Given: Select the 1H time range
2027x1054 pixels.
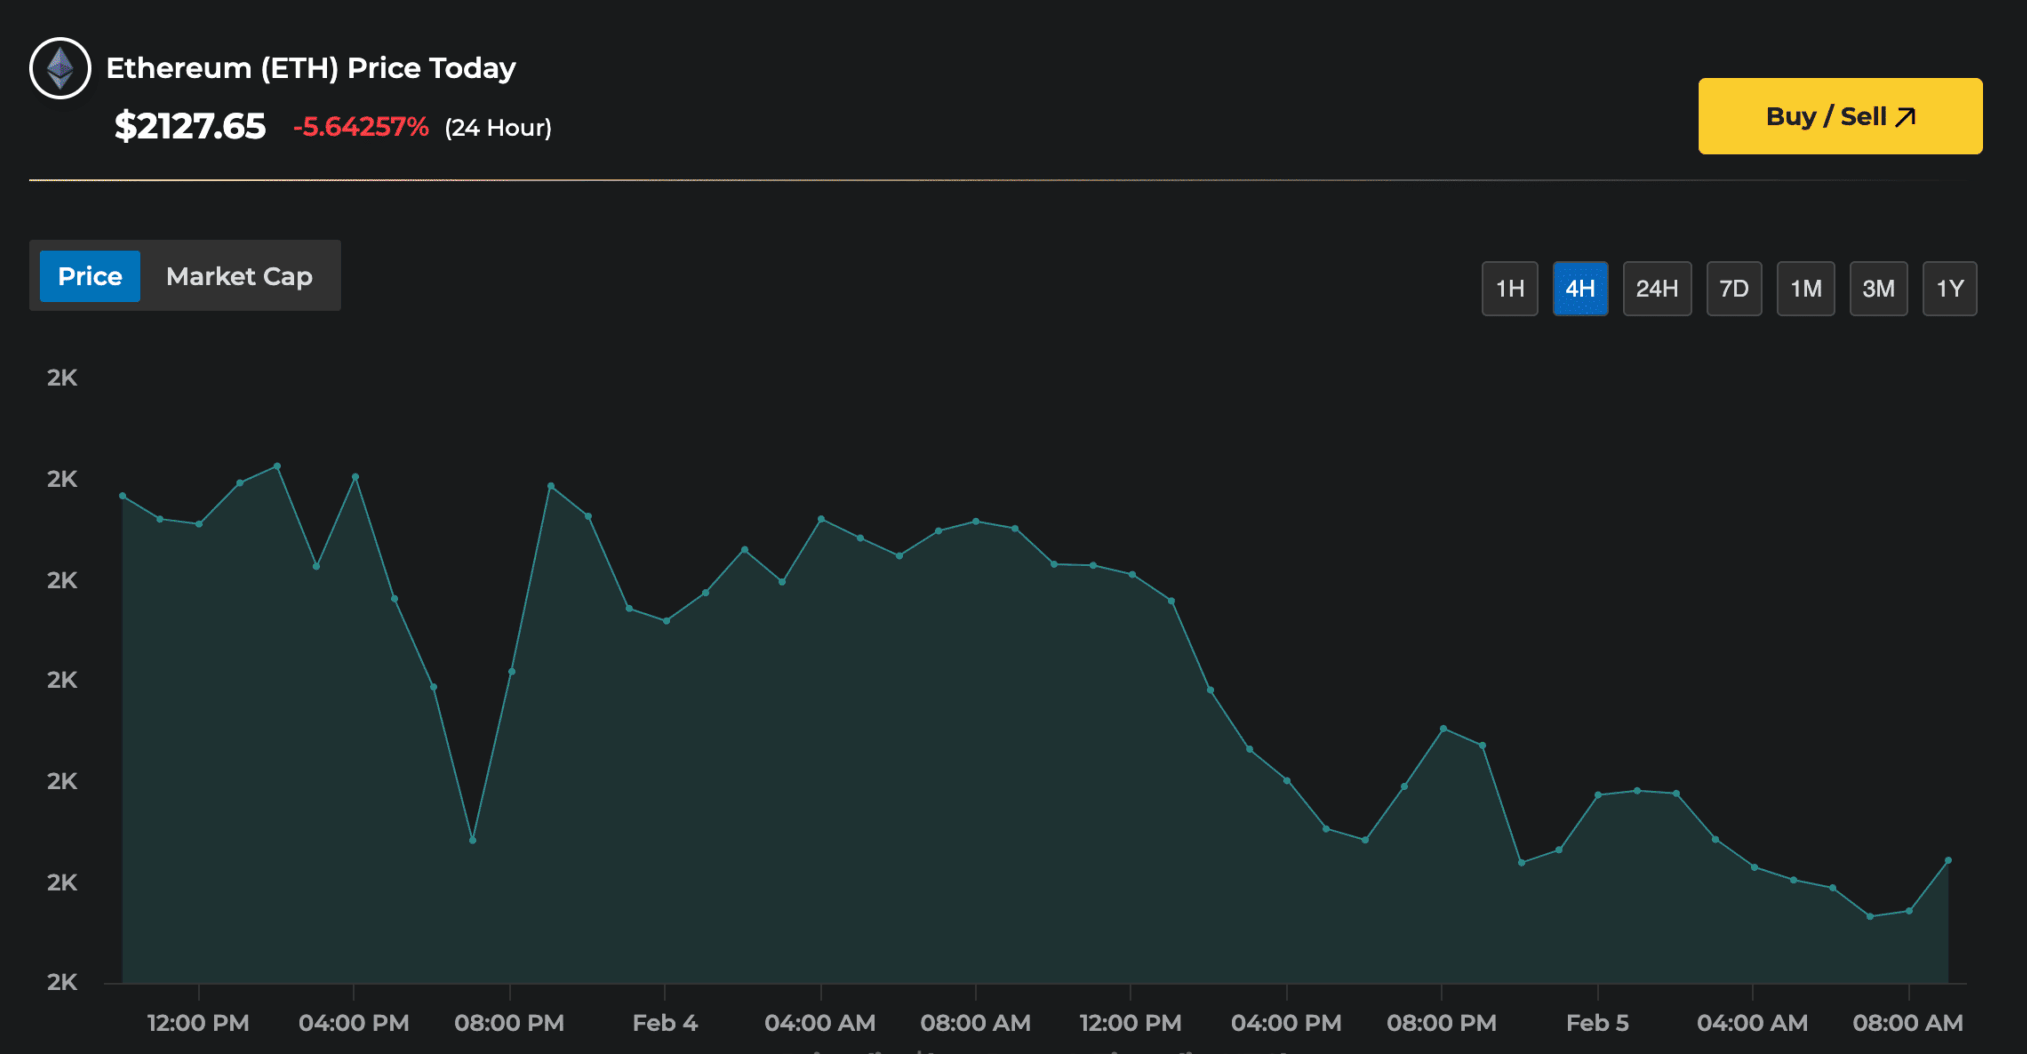Looking at the screenshot, I should 1509,289.
